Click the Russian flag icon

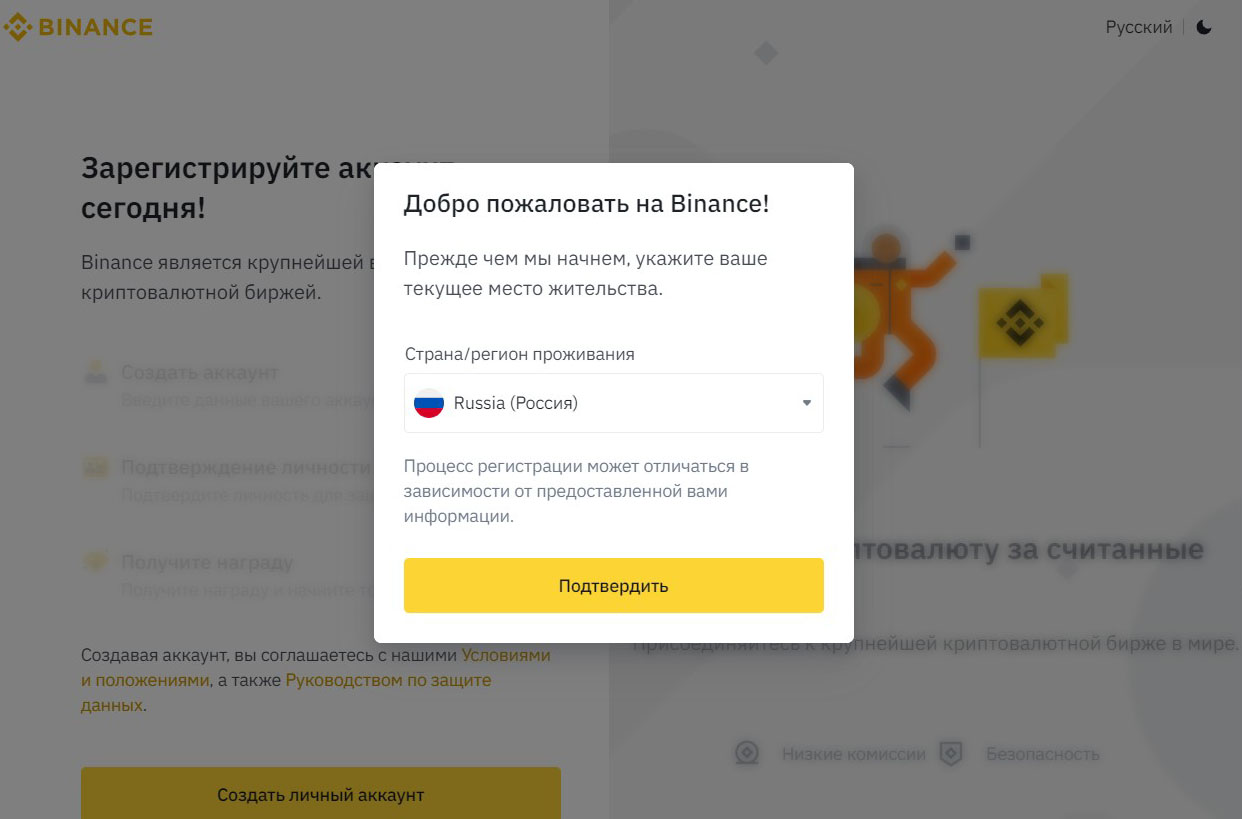click(x=429, y=403)
